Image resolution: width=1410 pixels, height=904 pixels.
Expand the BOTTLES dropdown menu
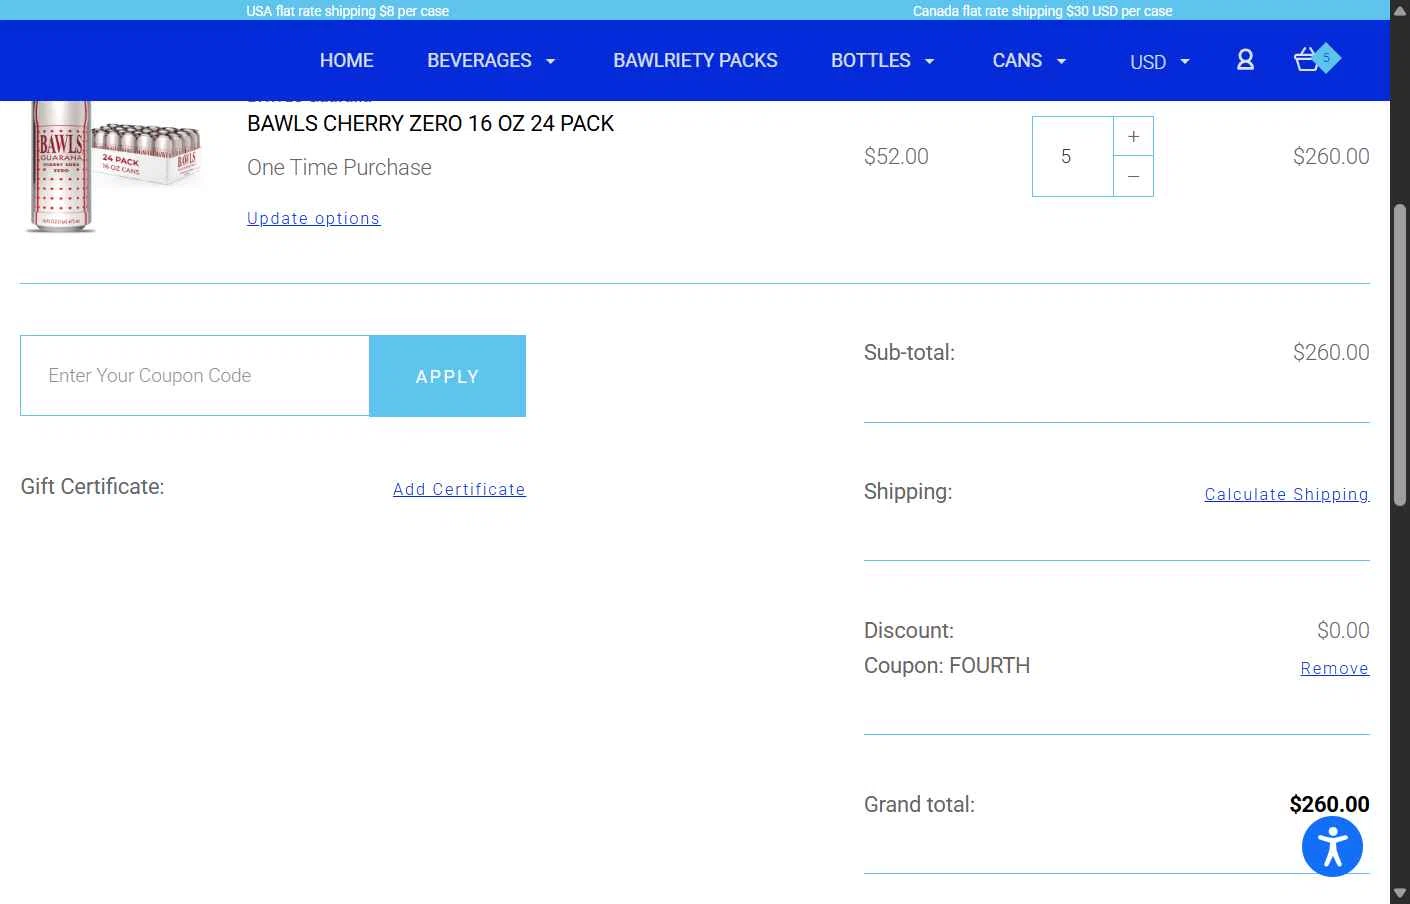click(883, 60)
